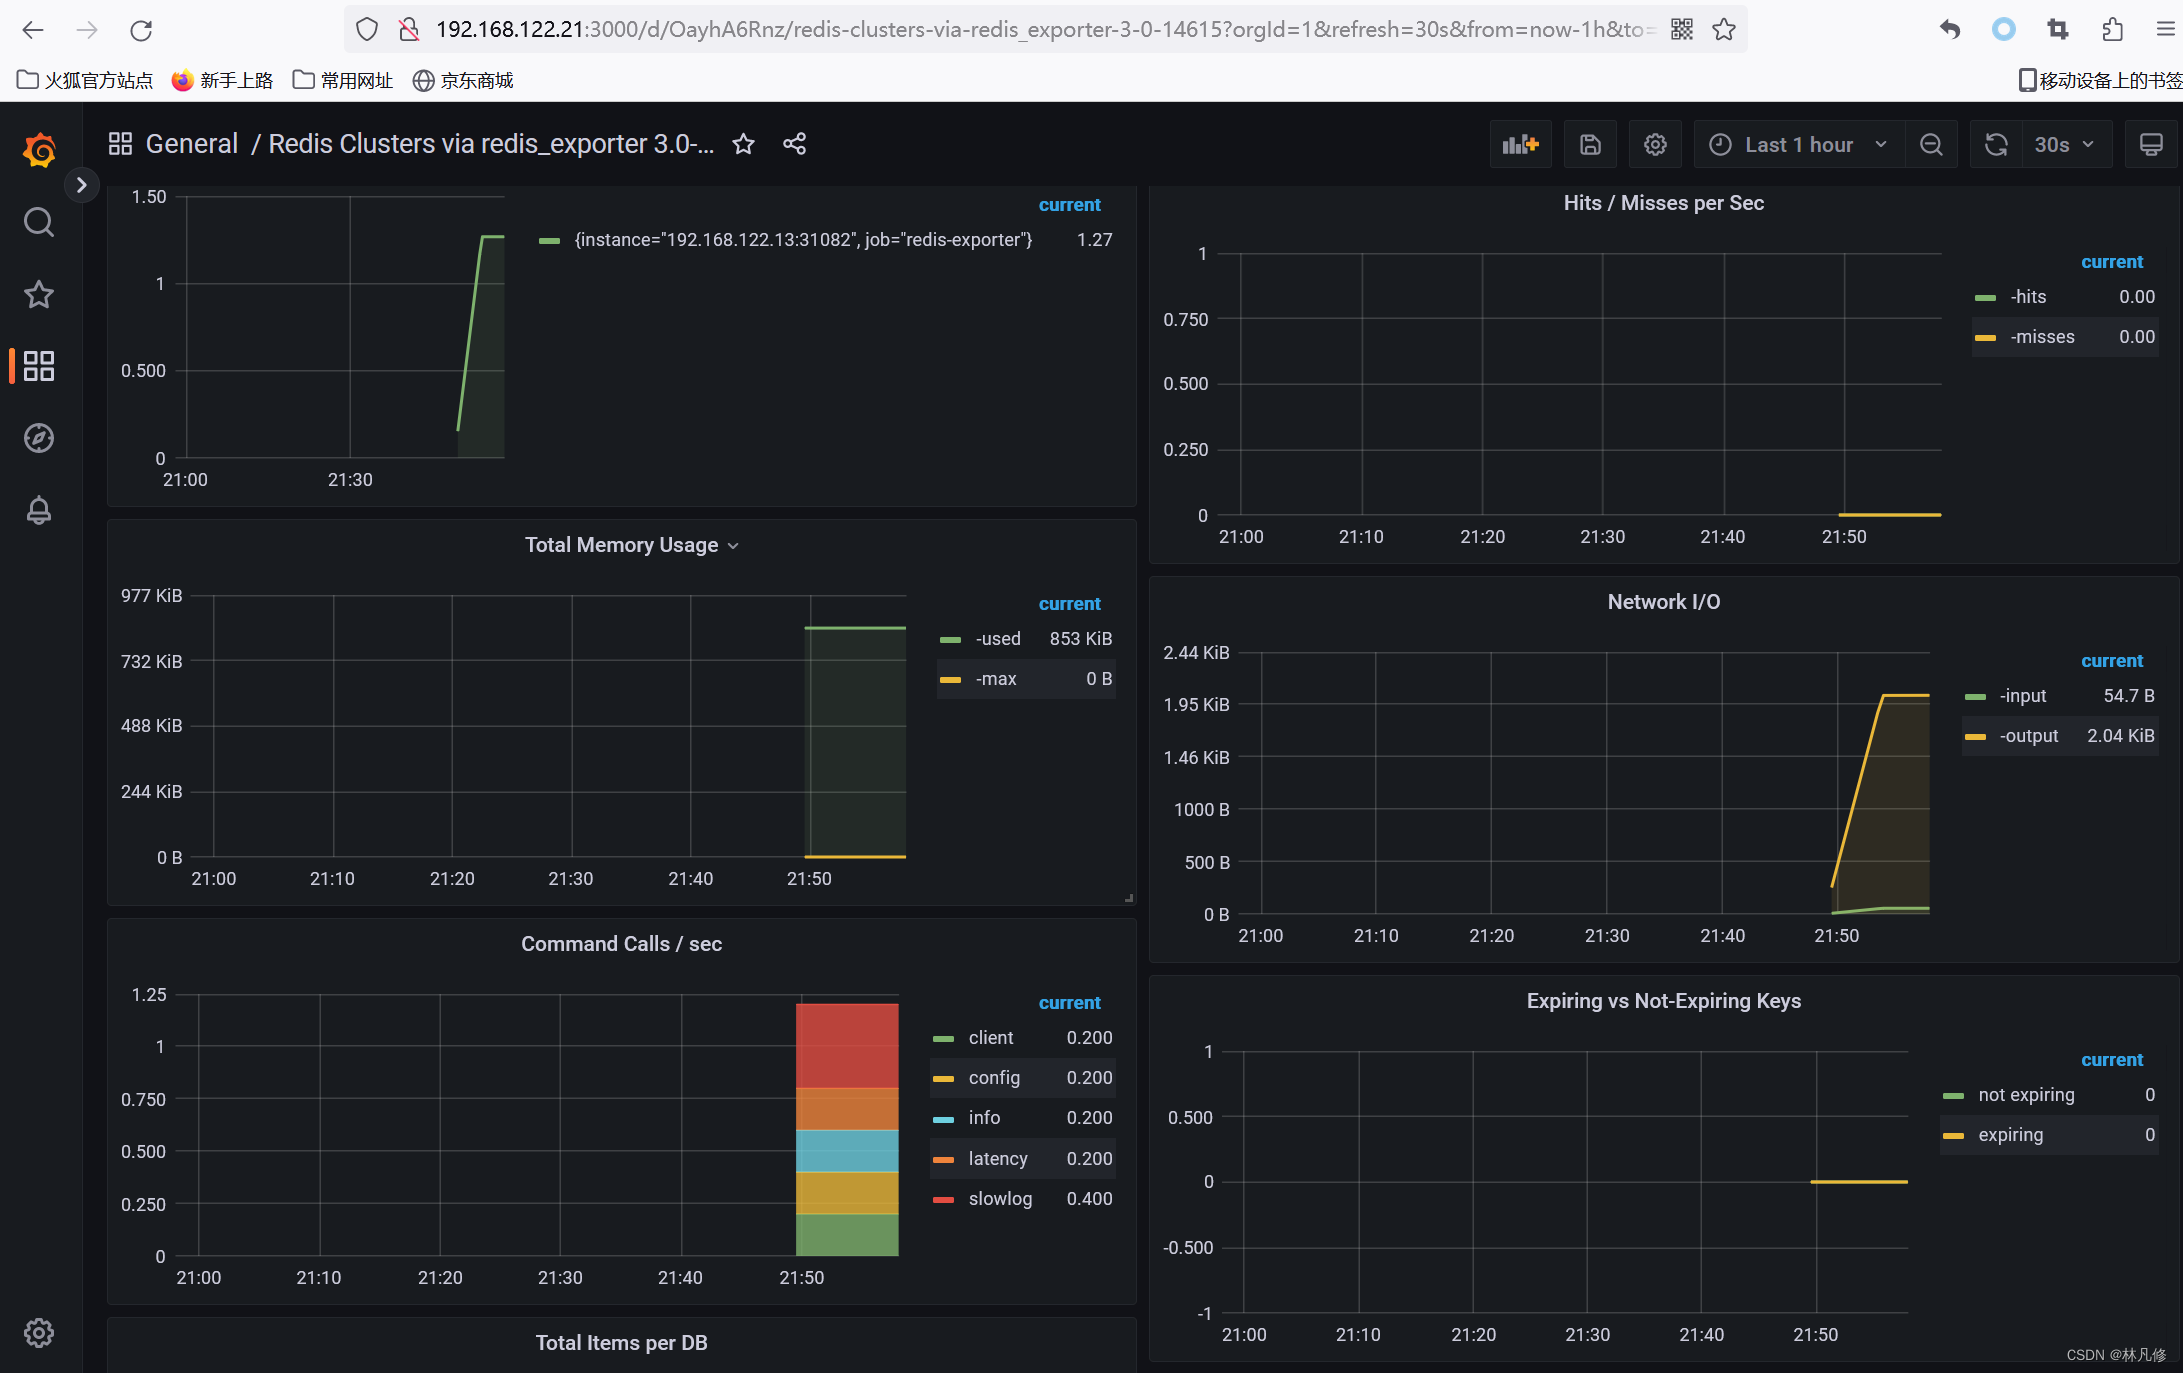
Task: Toggle the -output series in Network legend
Action: tap(2028, 736)
